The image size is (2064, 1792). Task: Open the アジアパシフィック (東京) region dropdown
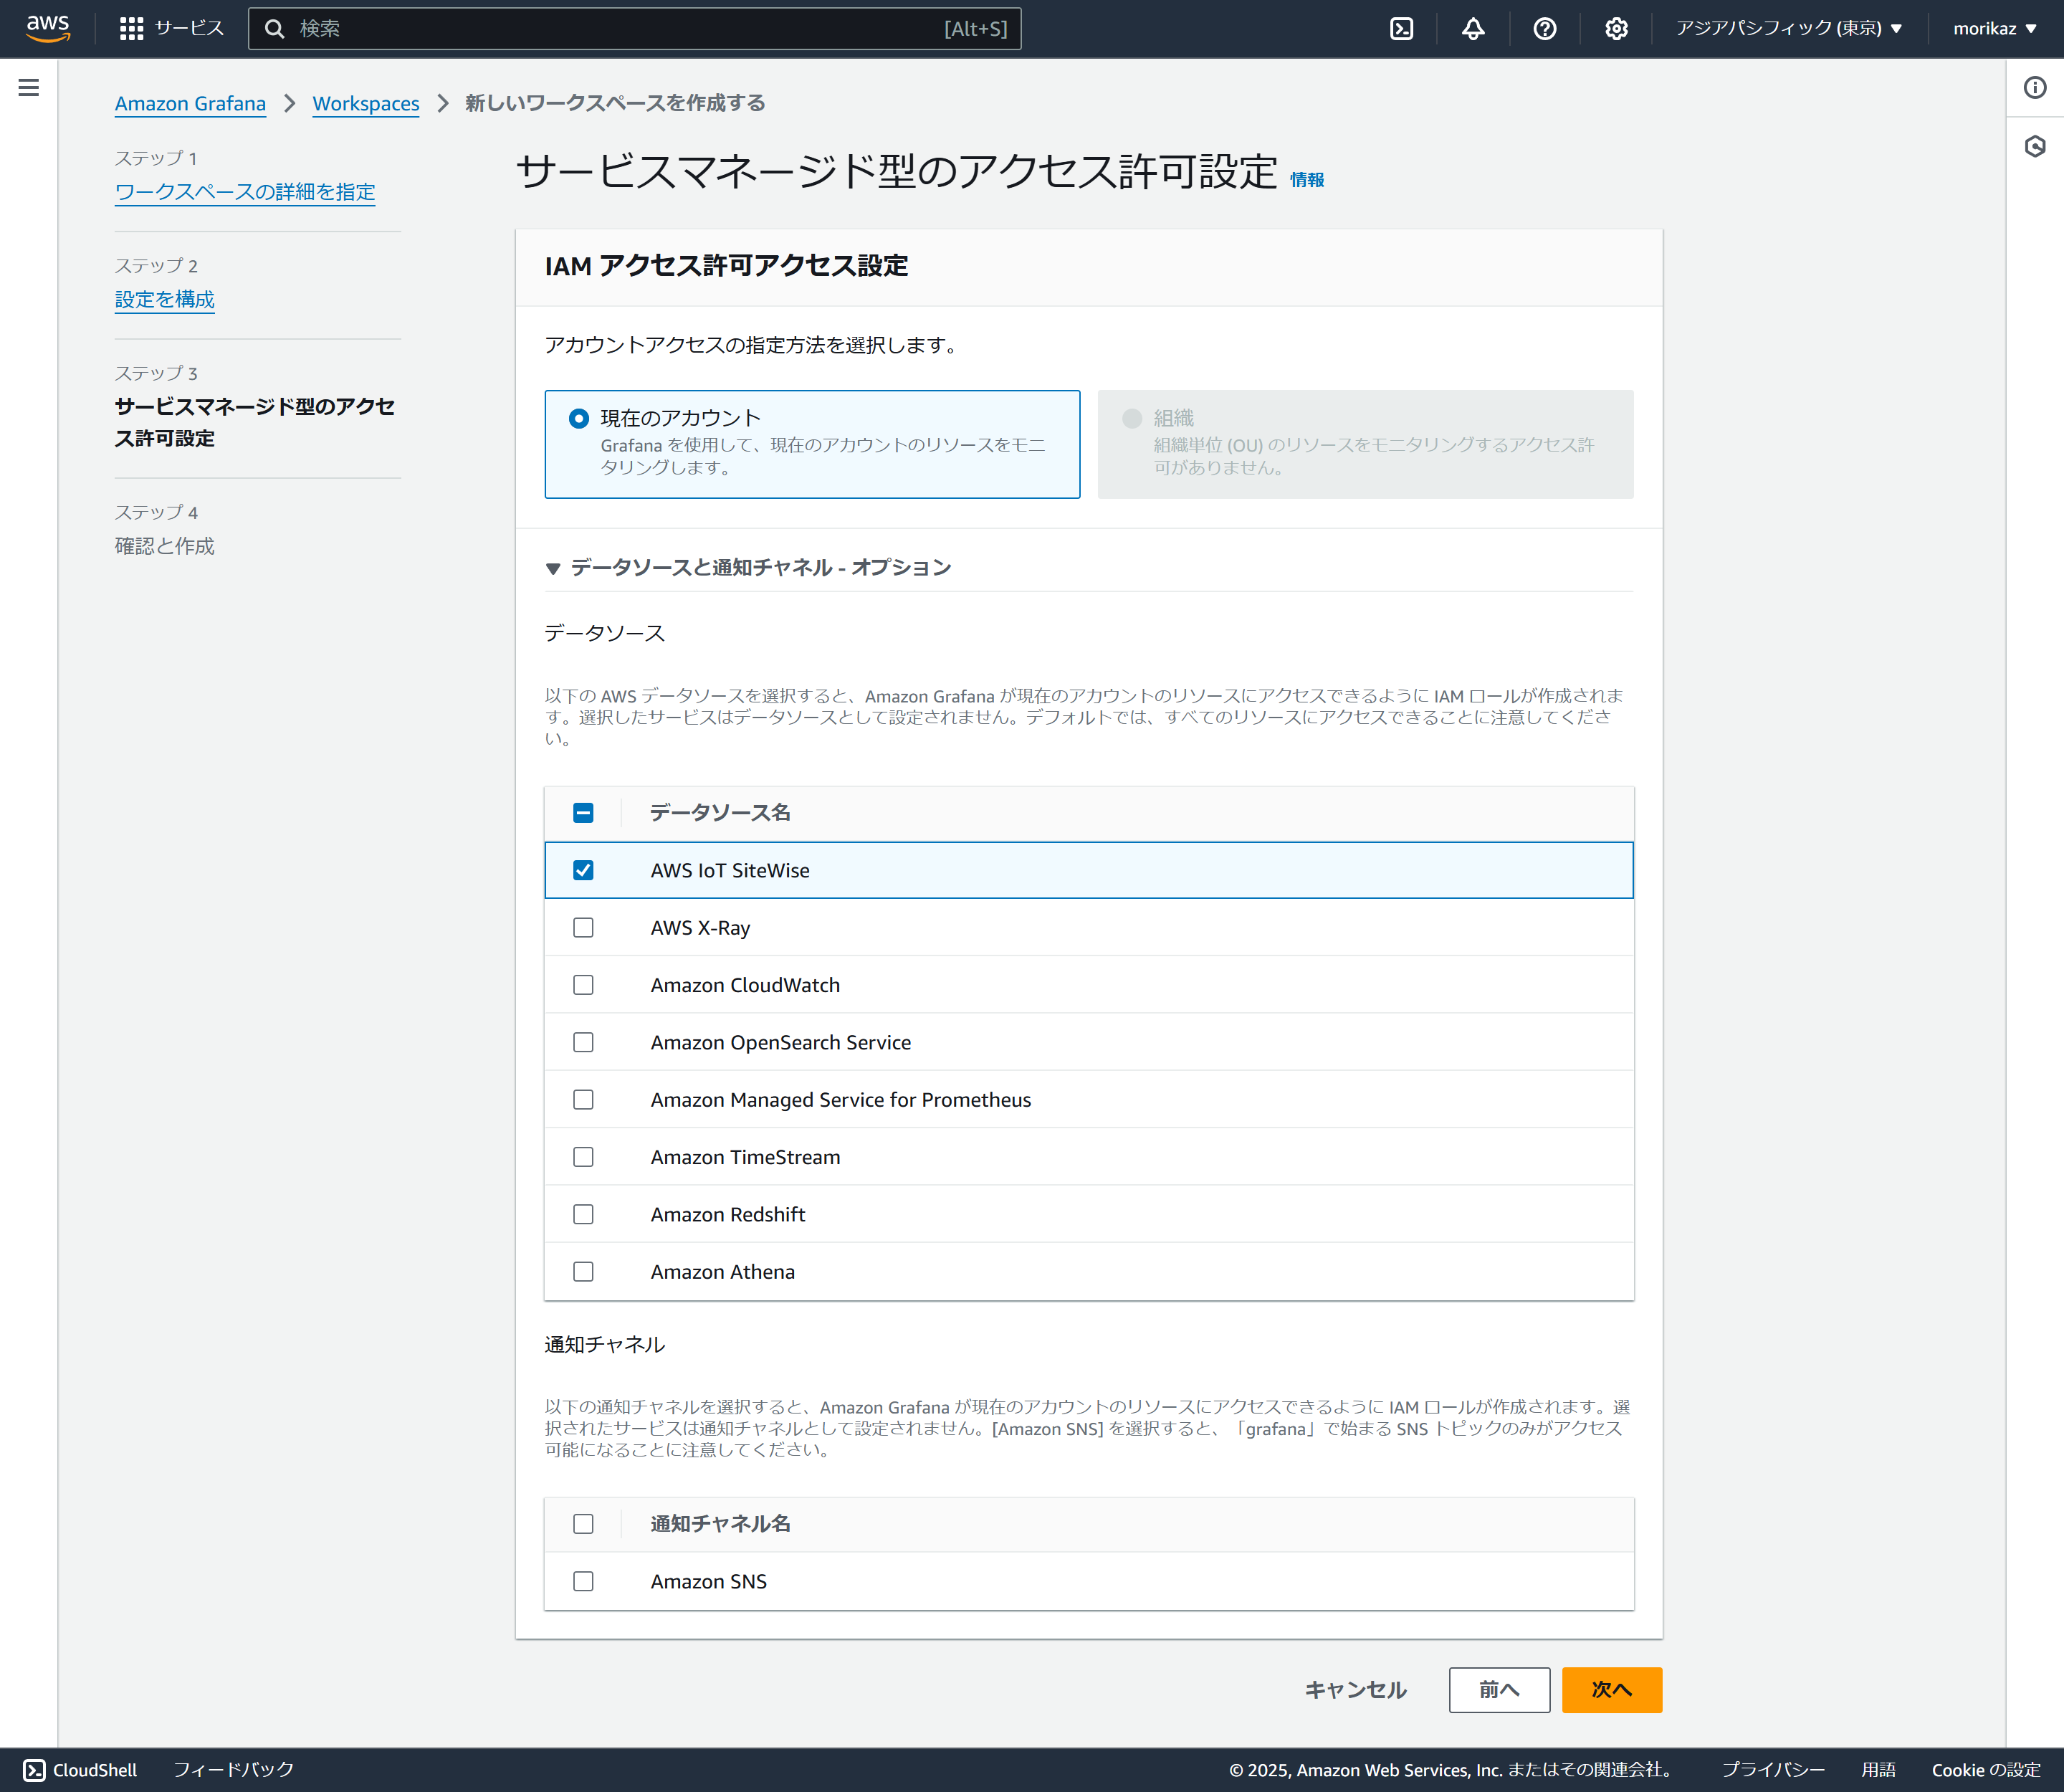(x=1789, y=29)
